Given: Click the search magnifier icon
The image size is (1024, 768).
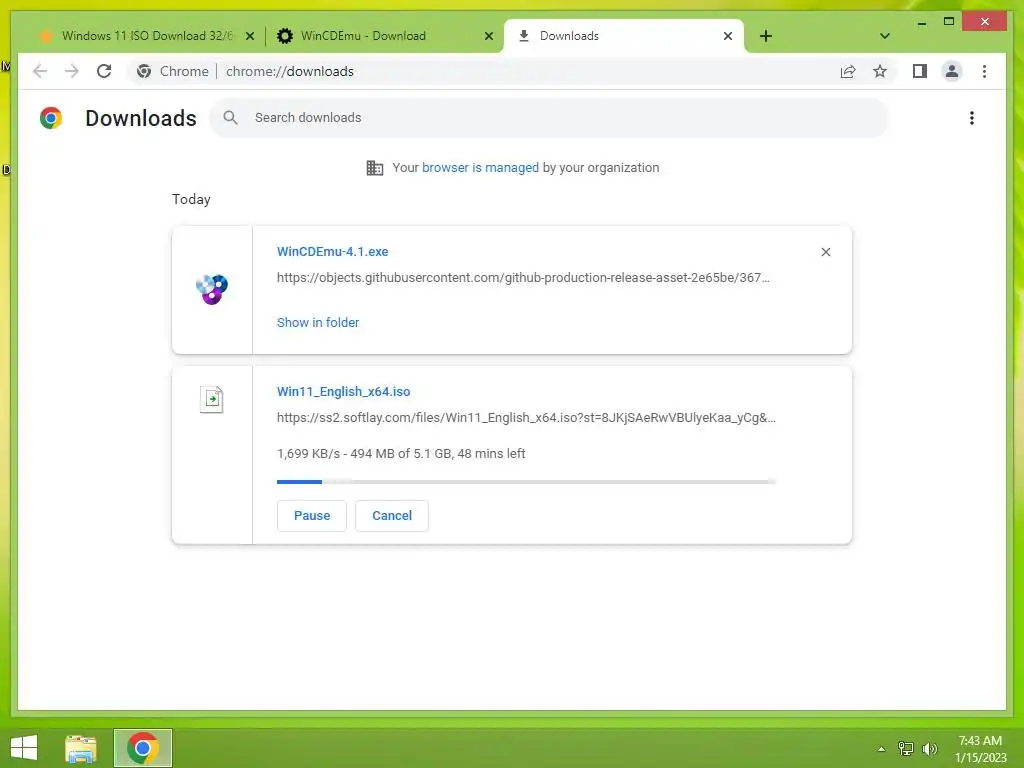Looking at the screenshot, I should 230,118.
